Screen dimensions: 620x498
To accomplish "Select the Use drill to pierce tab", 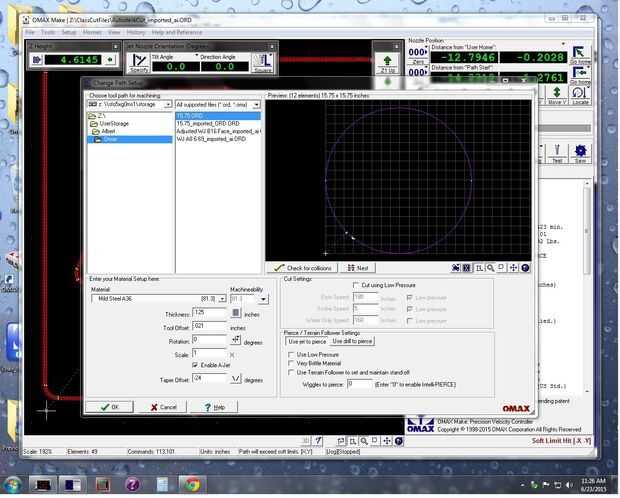I will point(353,341).
